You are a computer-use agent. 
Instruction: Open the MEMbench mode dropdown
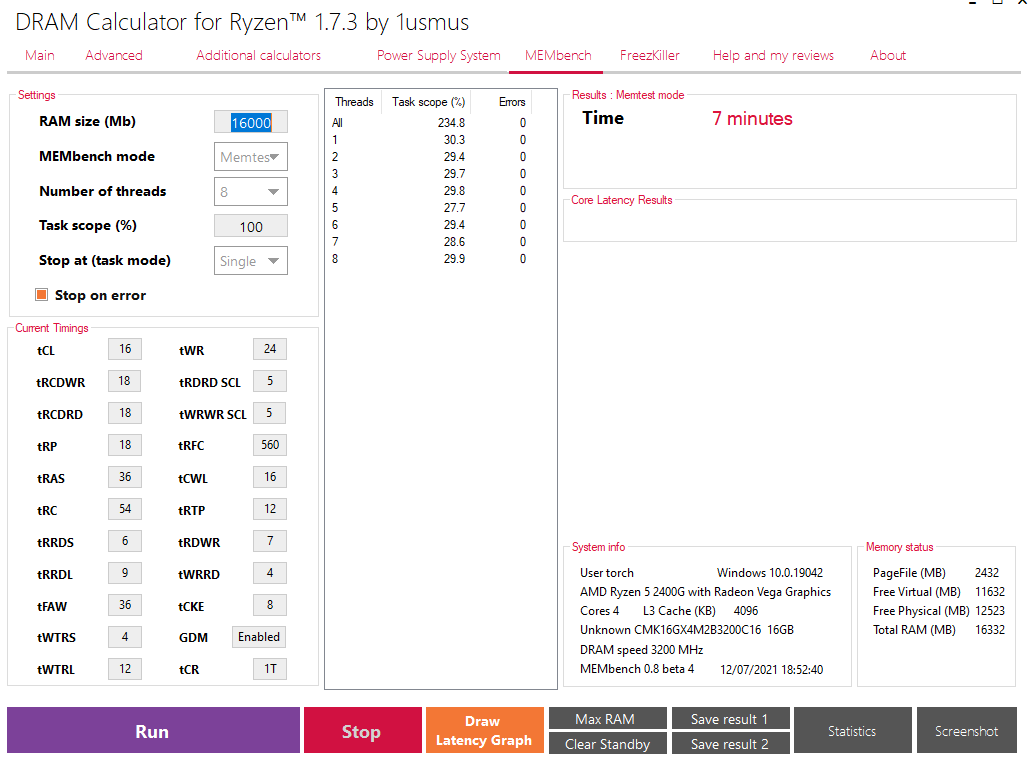[251, 156]
